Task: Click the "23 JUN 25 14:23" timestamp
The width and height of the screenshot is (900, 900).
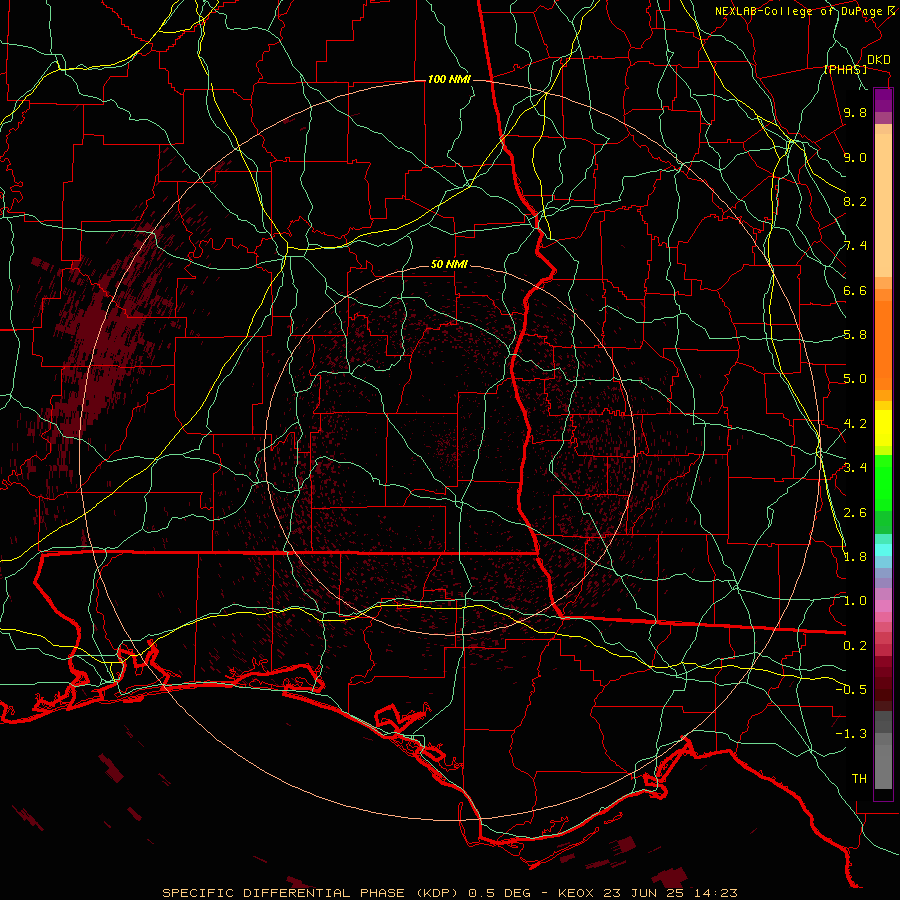Action: point(670,893)
